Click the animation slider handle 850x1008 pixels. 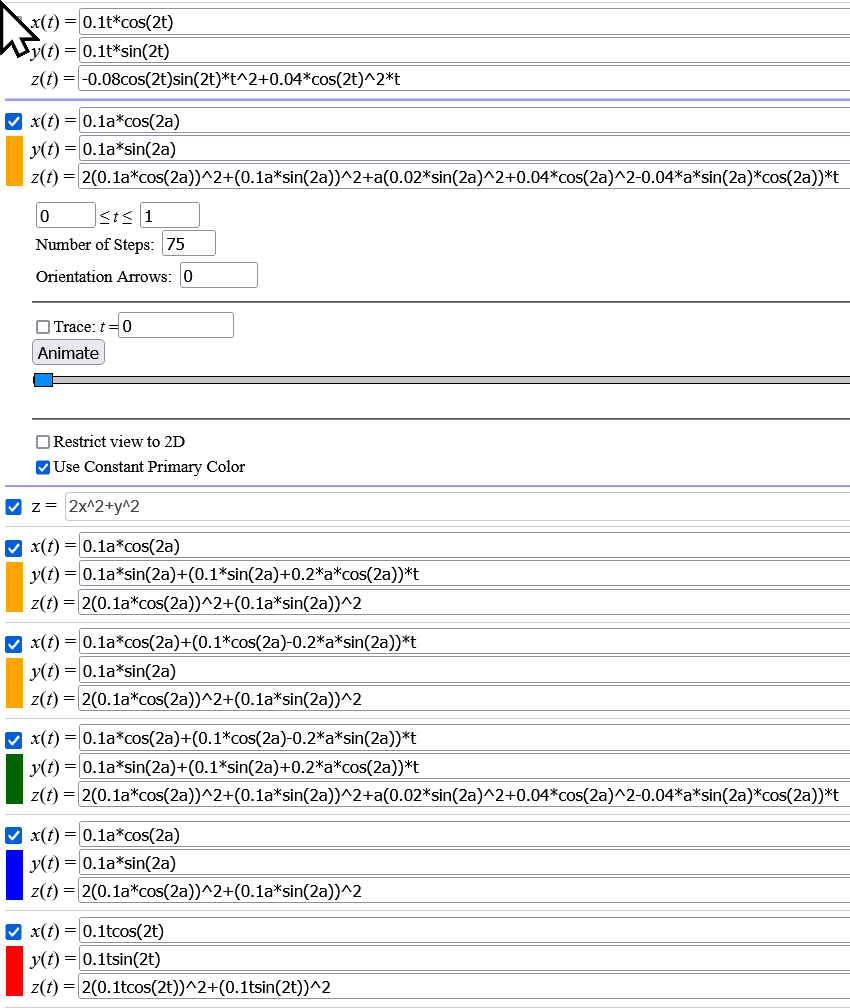[x=43, y=380]
